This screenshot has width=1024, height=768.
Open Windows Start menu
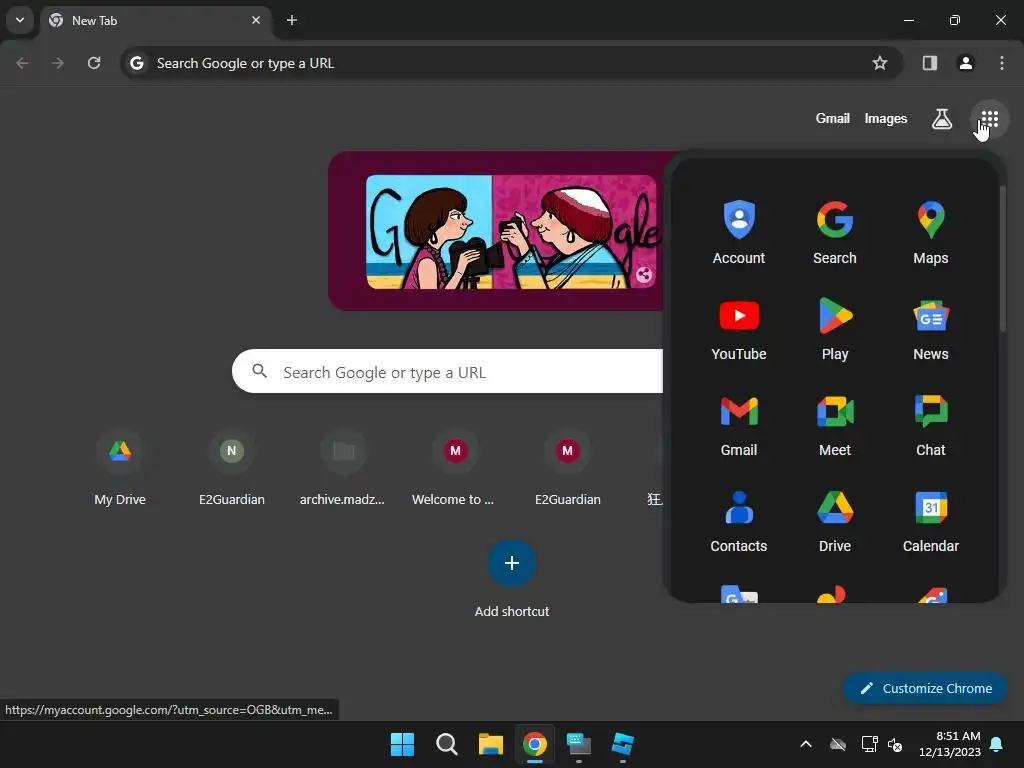click(x=402, y=744)
